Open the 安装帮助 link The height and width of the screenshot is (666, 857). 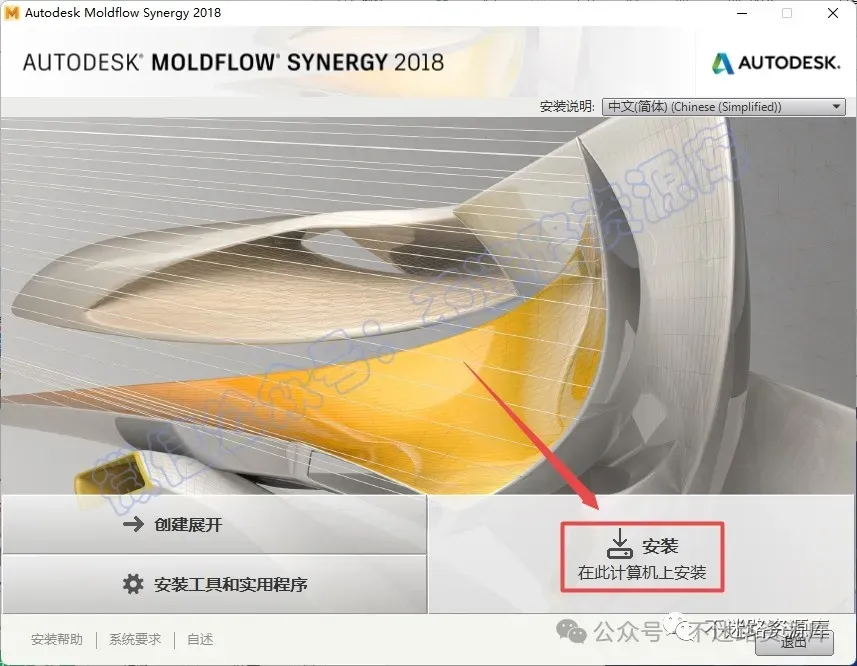57,639
